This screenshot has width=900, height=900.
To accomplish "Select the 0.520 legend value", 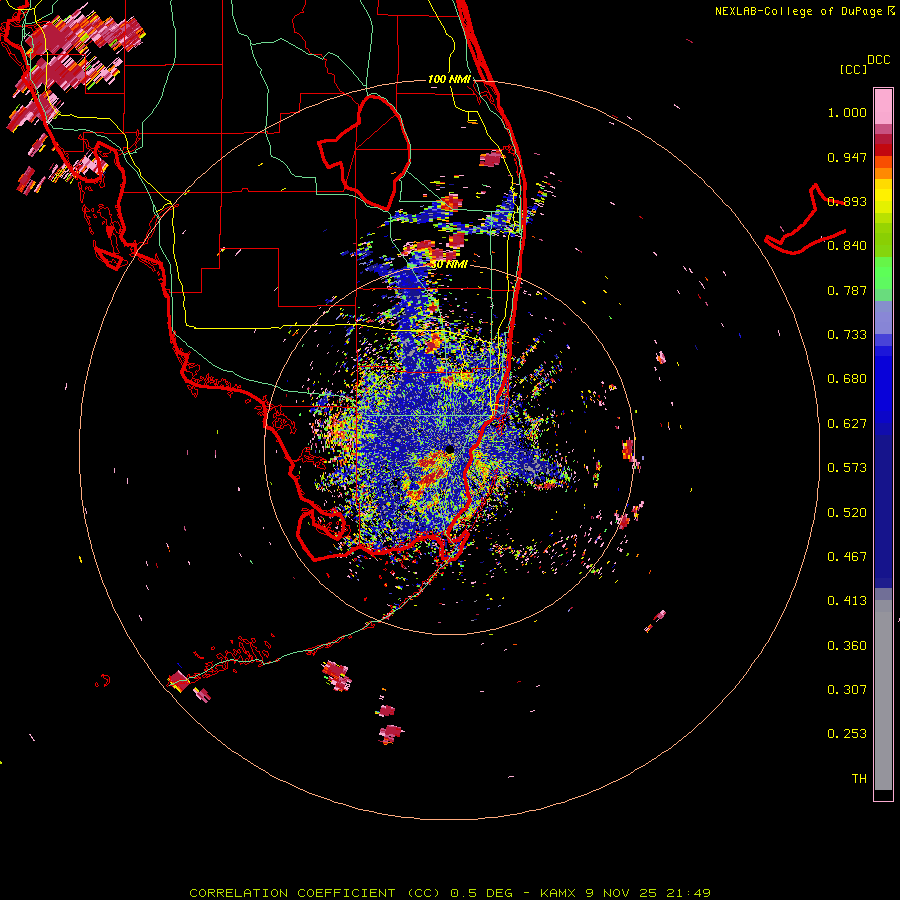I will click(847, 513).
